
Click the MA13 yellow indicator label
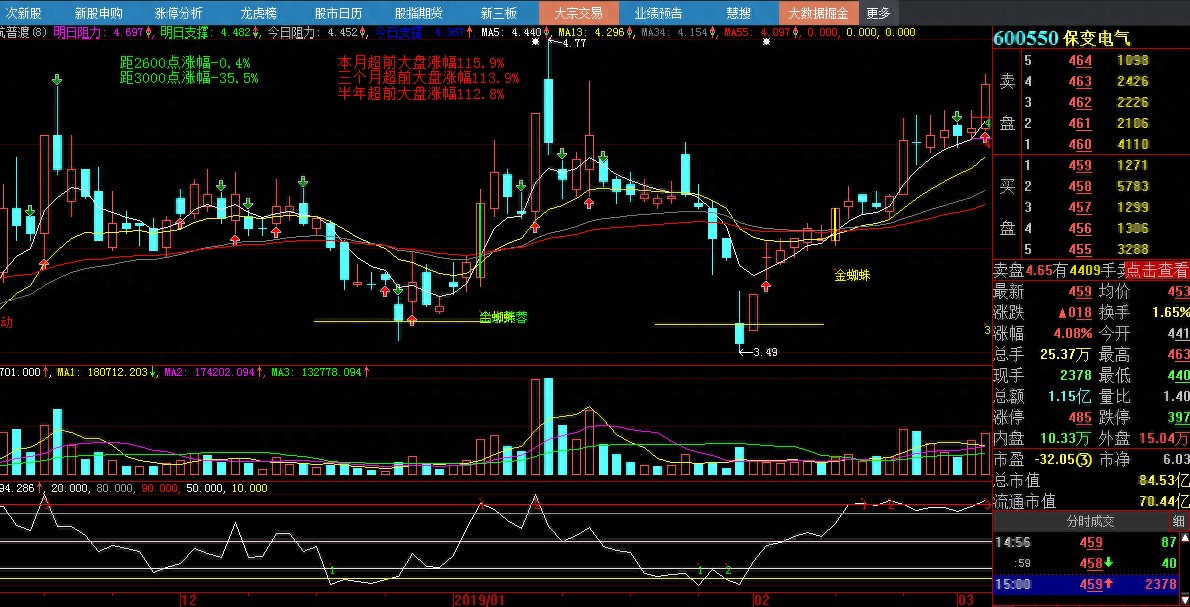(x=572, y=33)
